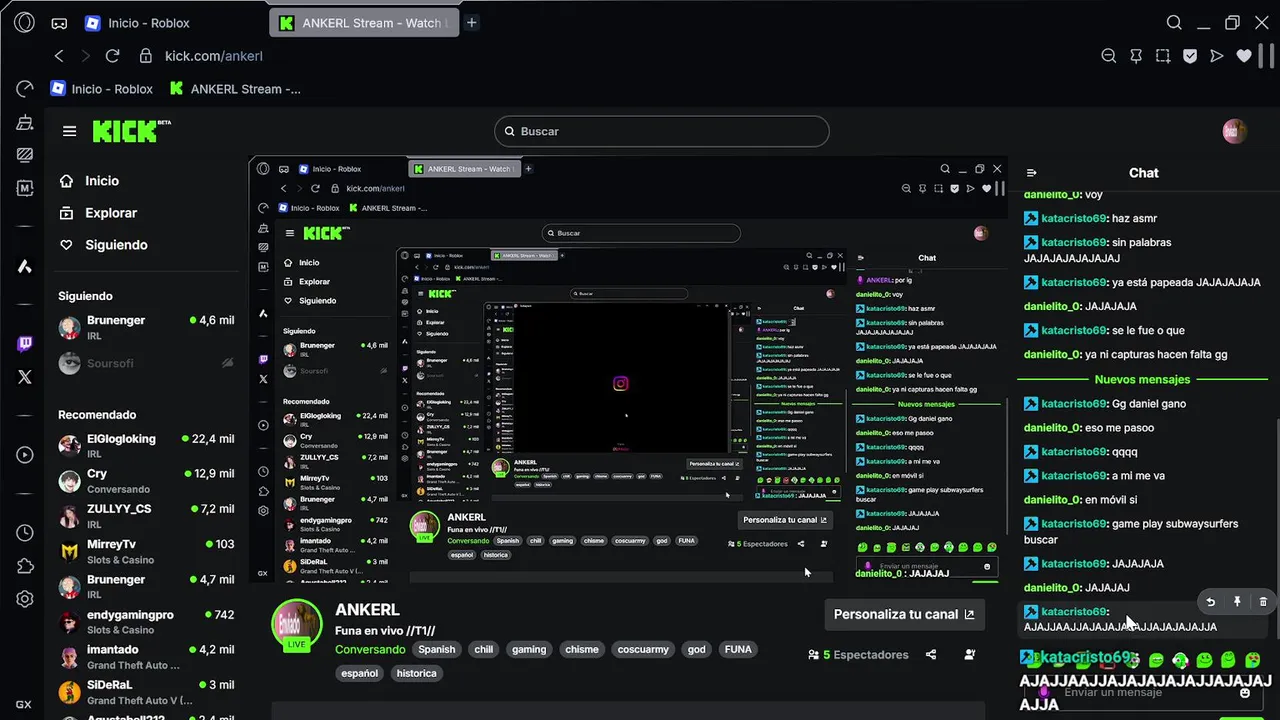Collapse chat with icon beside Chat title
This screenshot has width=1280, height=720.
coord(1032,173)
